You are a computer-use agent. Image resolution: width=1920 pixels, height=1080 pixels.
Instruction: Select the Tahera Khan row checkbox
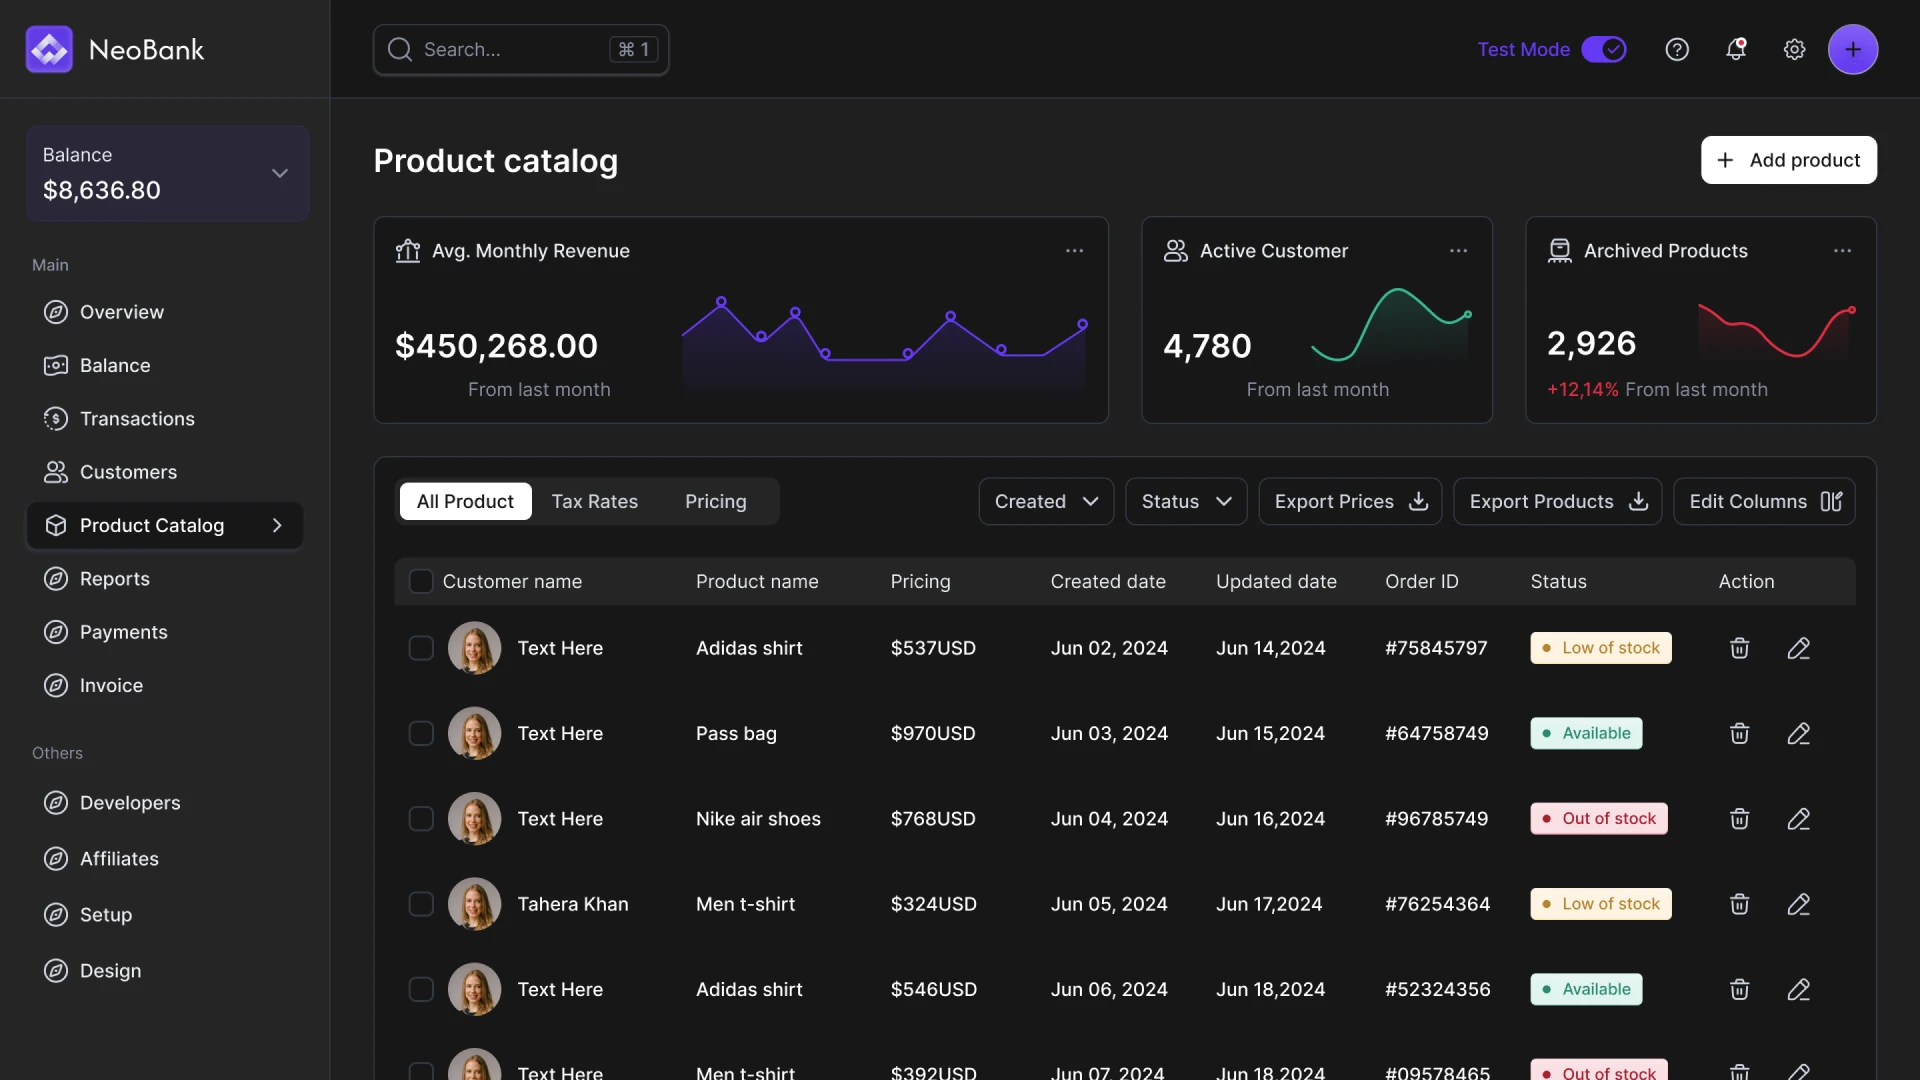(x=421, y=904)
